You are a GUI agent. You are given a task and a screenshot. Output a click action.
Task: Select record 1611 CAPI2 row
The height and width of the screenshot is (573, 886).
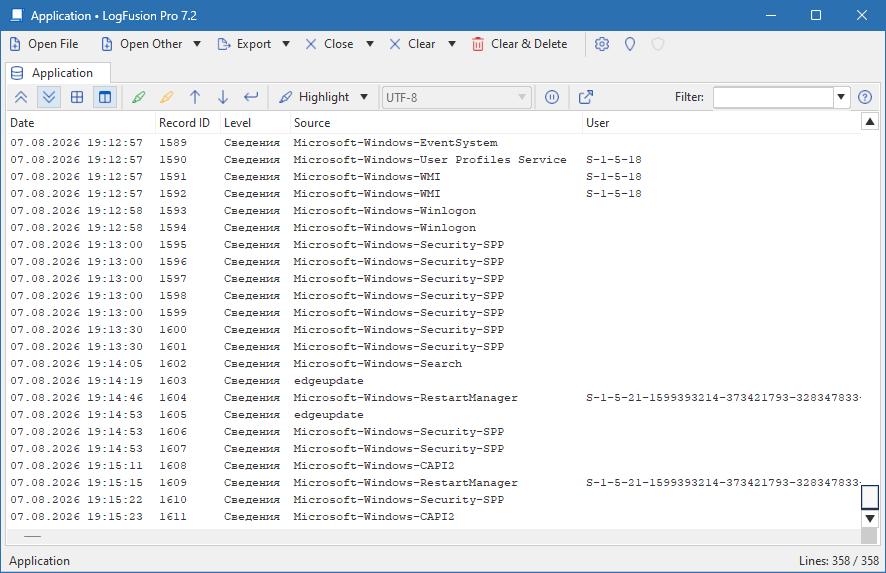tap(433, 516)
